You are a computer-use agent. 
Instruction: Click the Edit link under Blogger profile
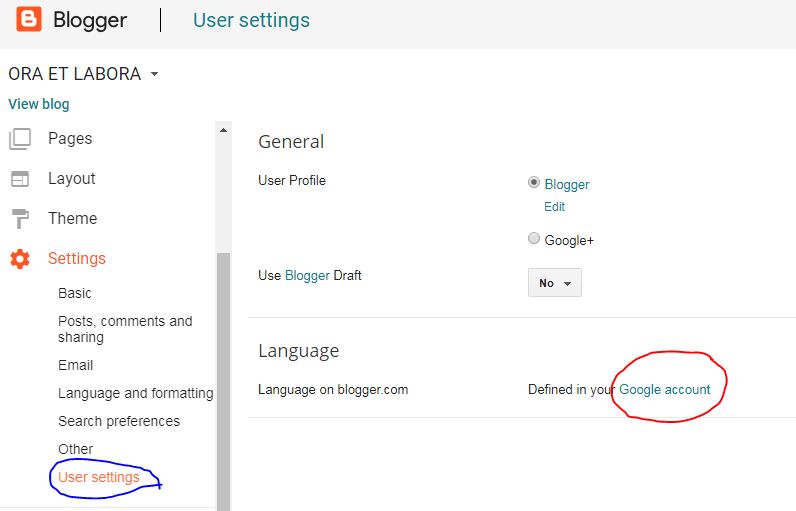(x=554, y=207)
